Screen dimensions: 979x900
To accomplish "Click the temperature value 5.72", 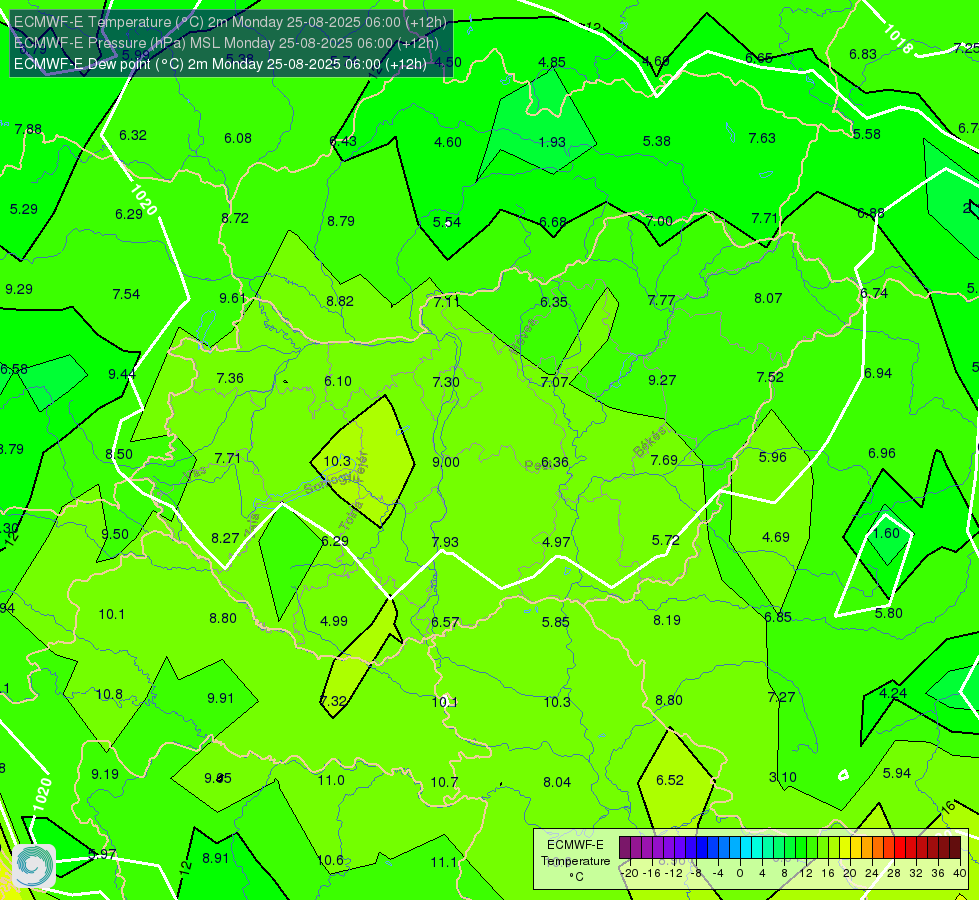I will (666, 540).
